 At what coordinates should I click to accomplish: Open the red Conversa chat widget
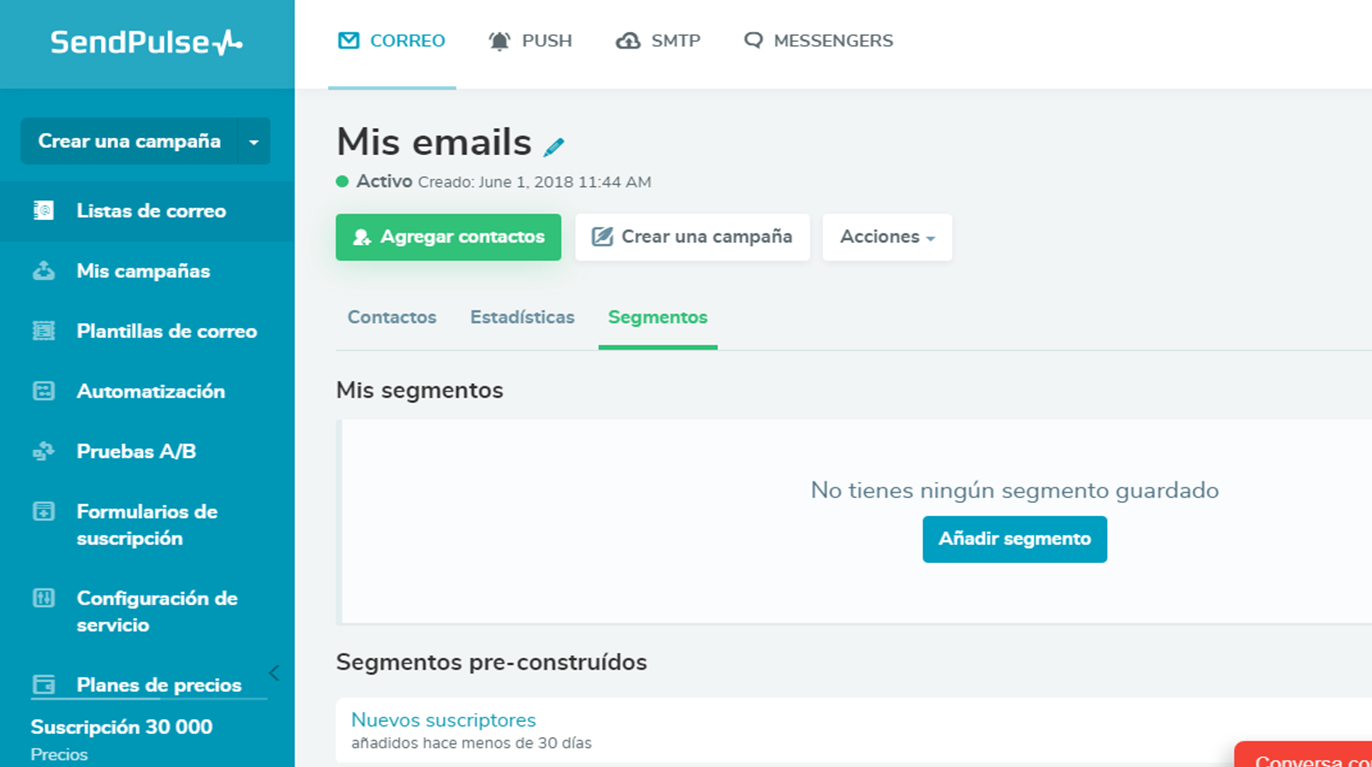[x=1303, y=755]
